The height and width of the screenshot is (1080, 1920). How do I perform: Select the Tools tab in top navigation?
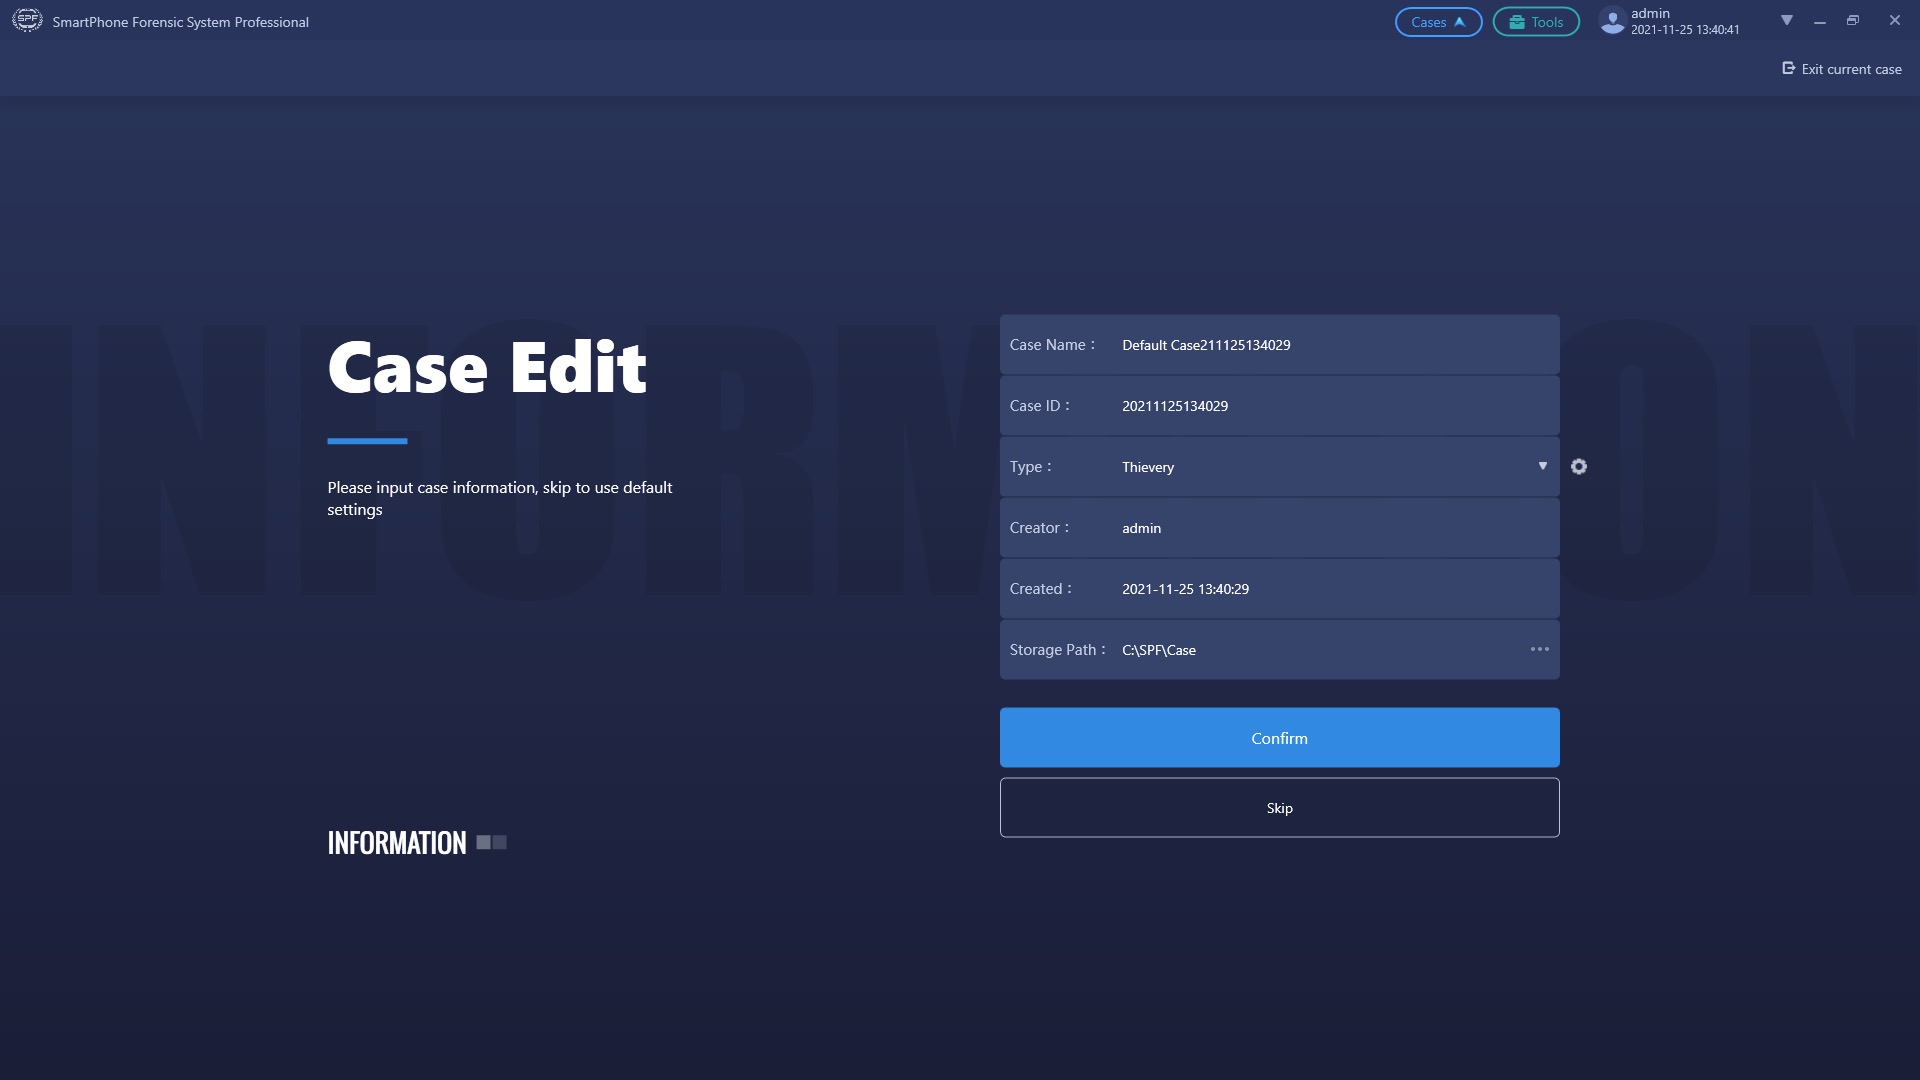[x=1535, y=21]
